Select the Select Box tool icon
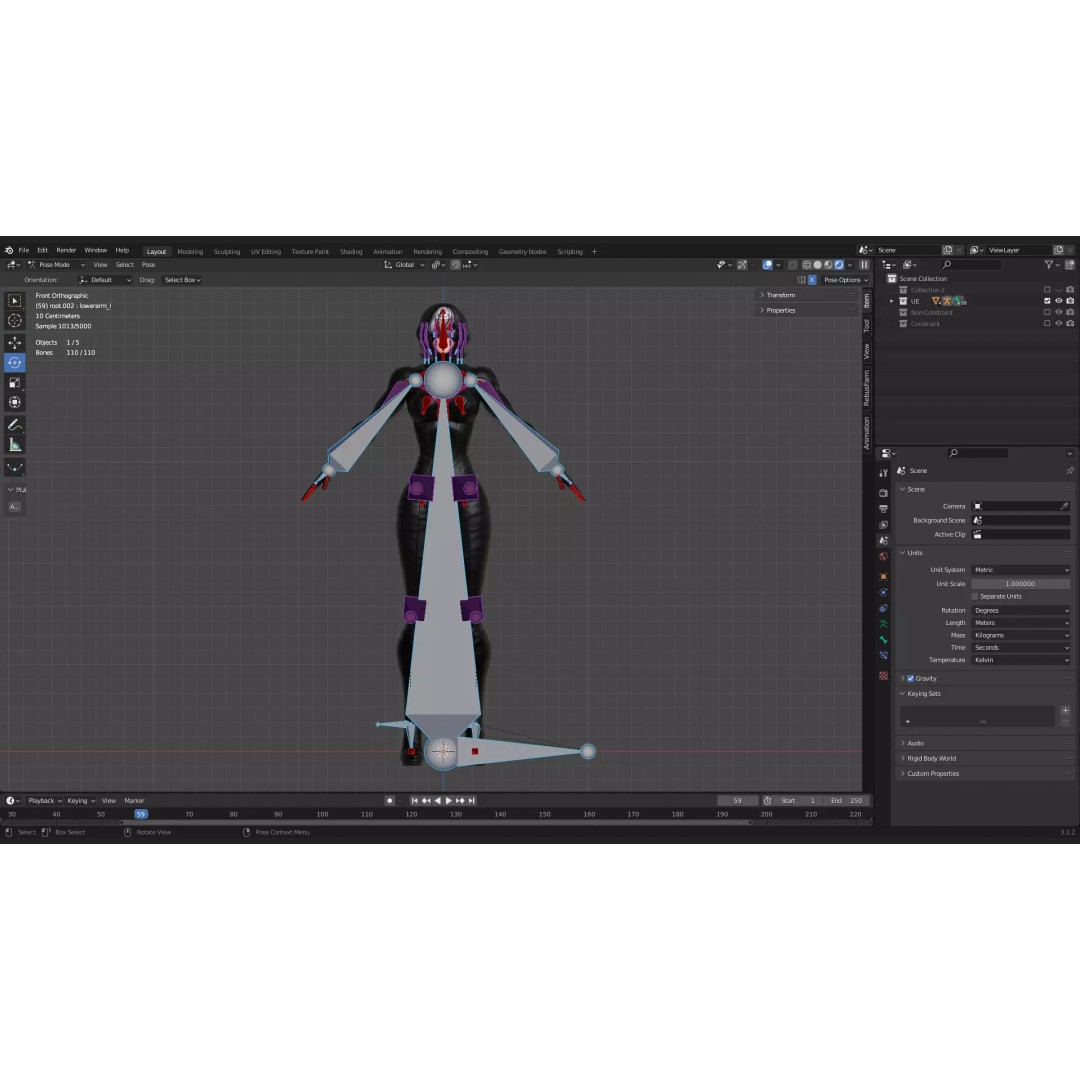This screenshot has height=1080, width=1080. (14, 301)
